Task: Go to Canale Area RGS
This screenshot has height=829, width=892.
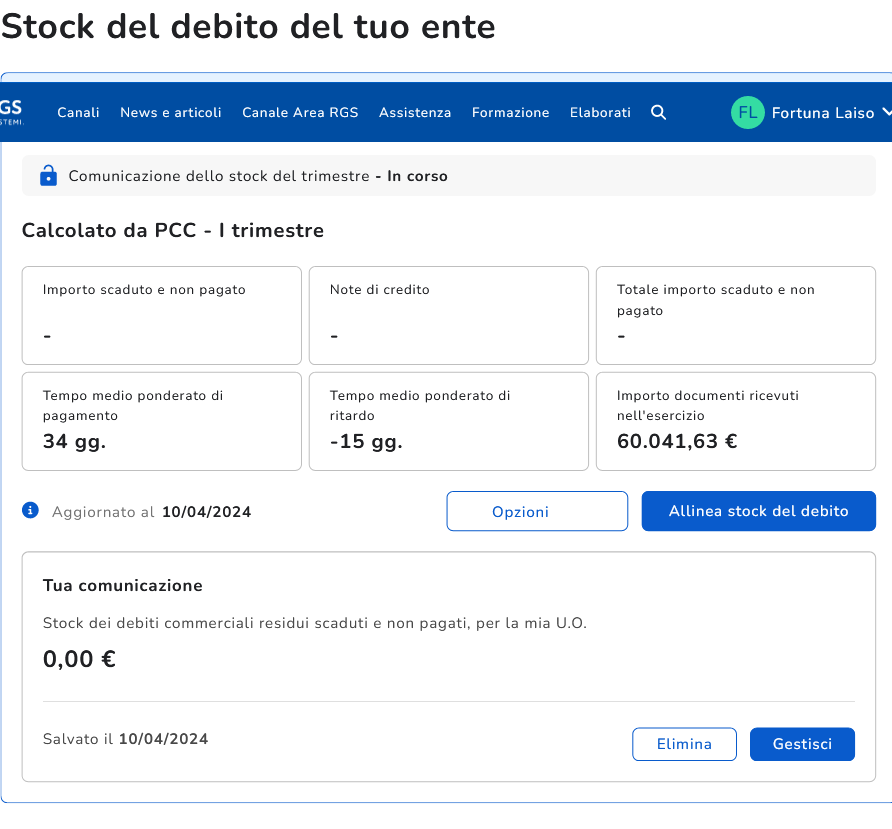Action: [300, 113]
